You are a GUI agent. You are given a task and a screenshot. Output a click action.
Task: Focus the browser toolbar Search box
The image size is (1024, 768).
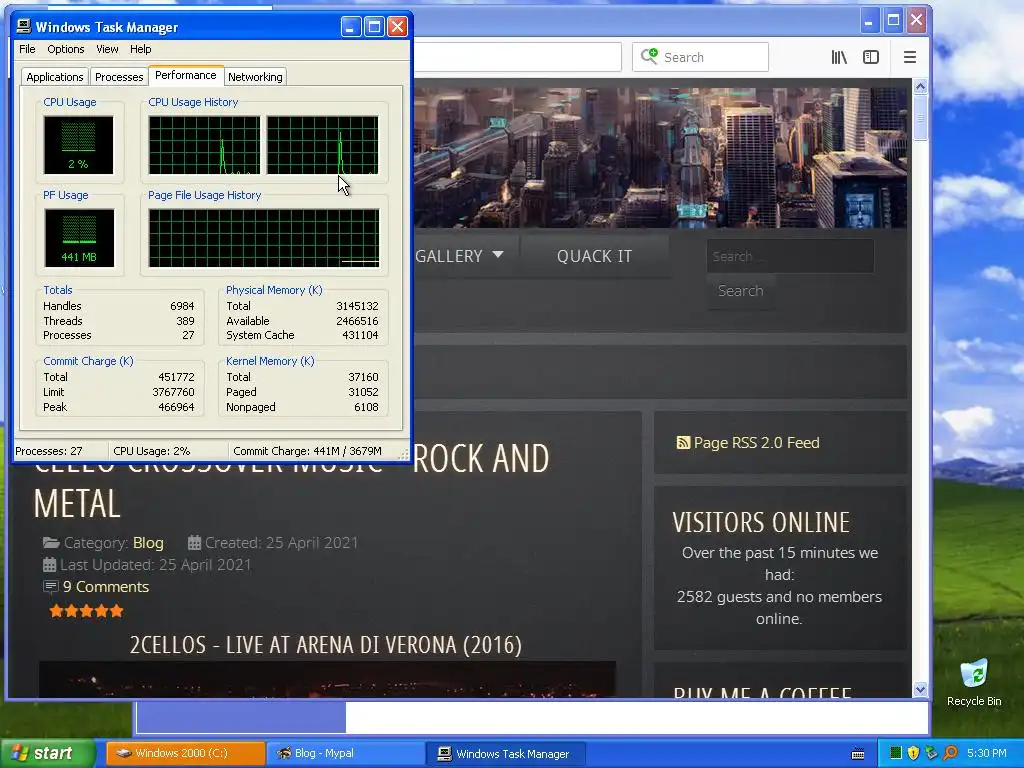[700, 57]
